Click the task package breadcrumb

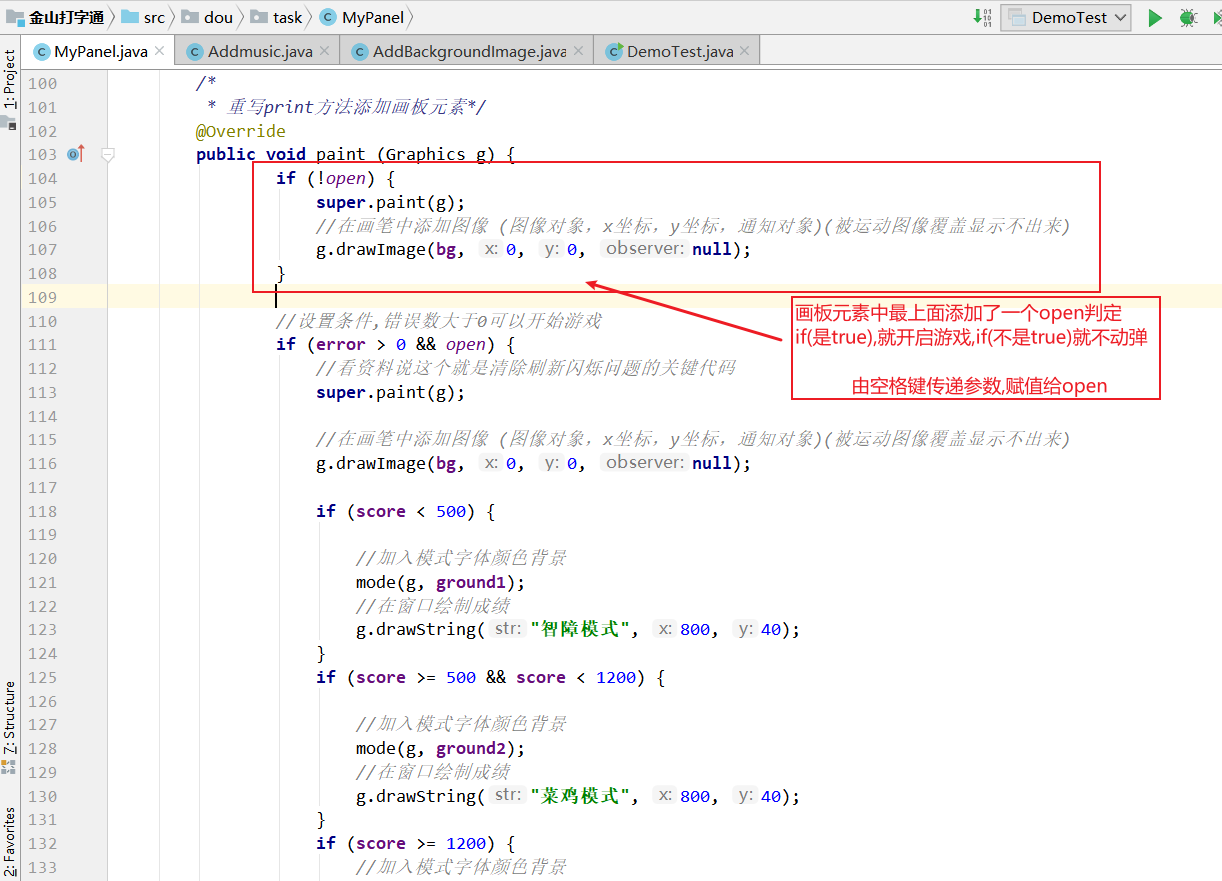click(276, 17)
